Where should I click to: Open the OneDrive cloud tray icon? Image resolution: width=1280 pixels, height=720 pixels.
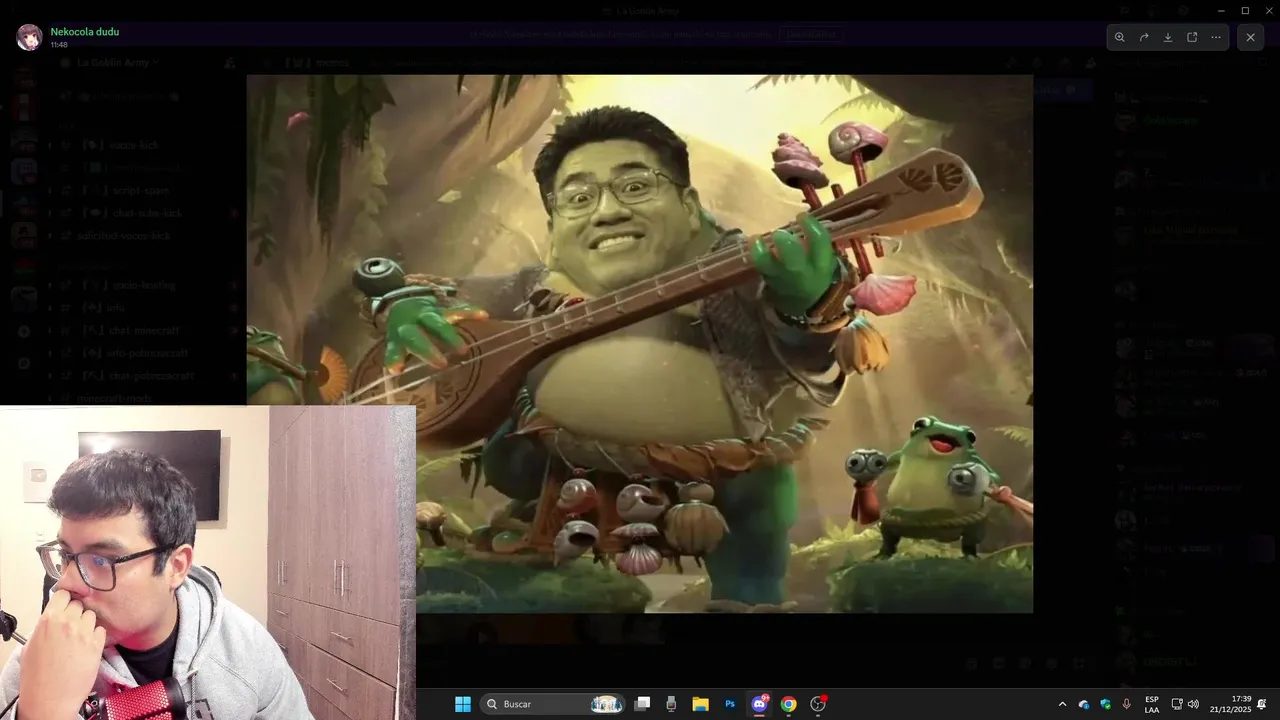tap(1084, 704)
